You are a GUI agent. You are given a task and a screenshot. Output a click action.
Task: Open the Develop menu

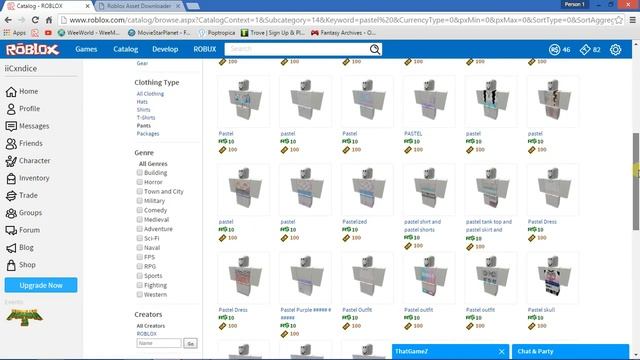pos(165,49)
